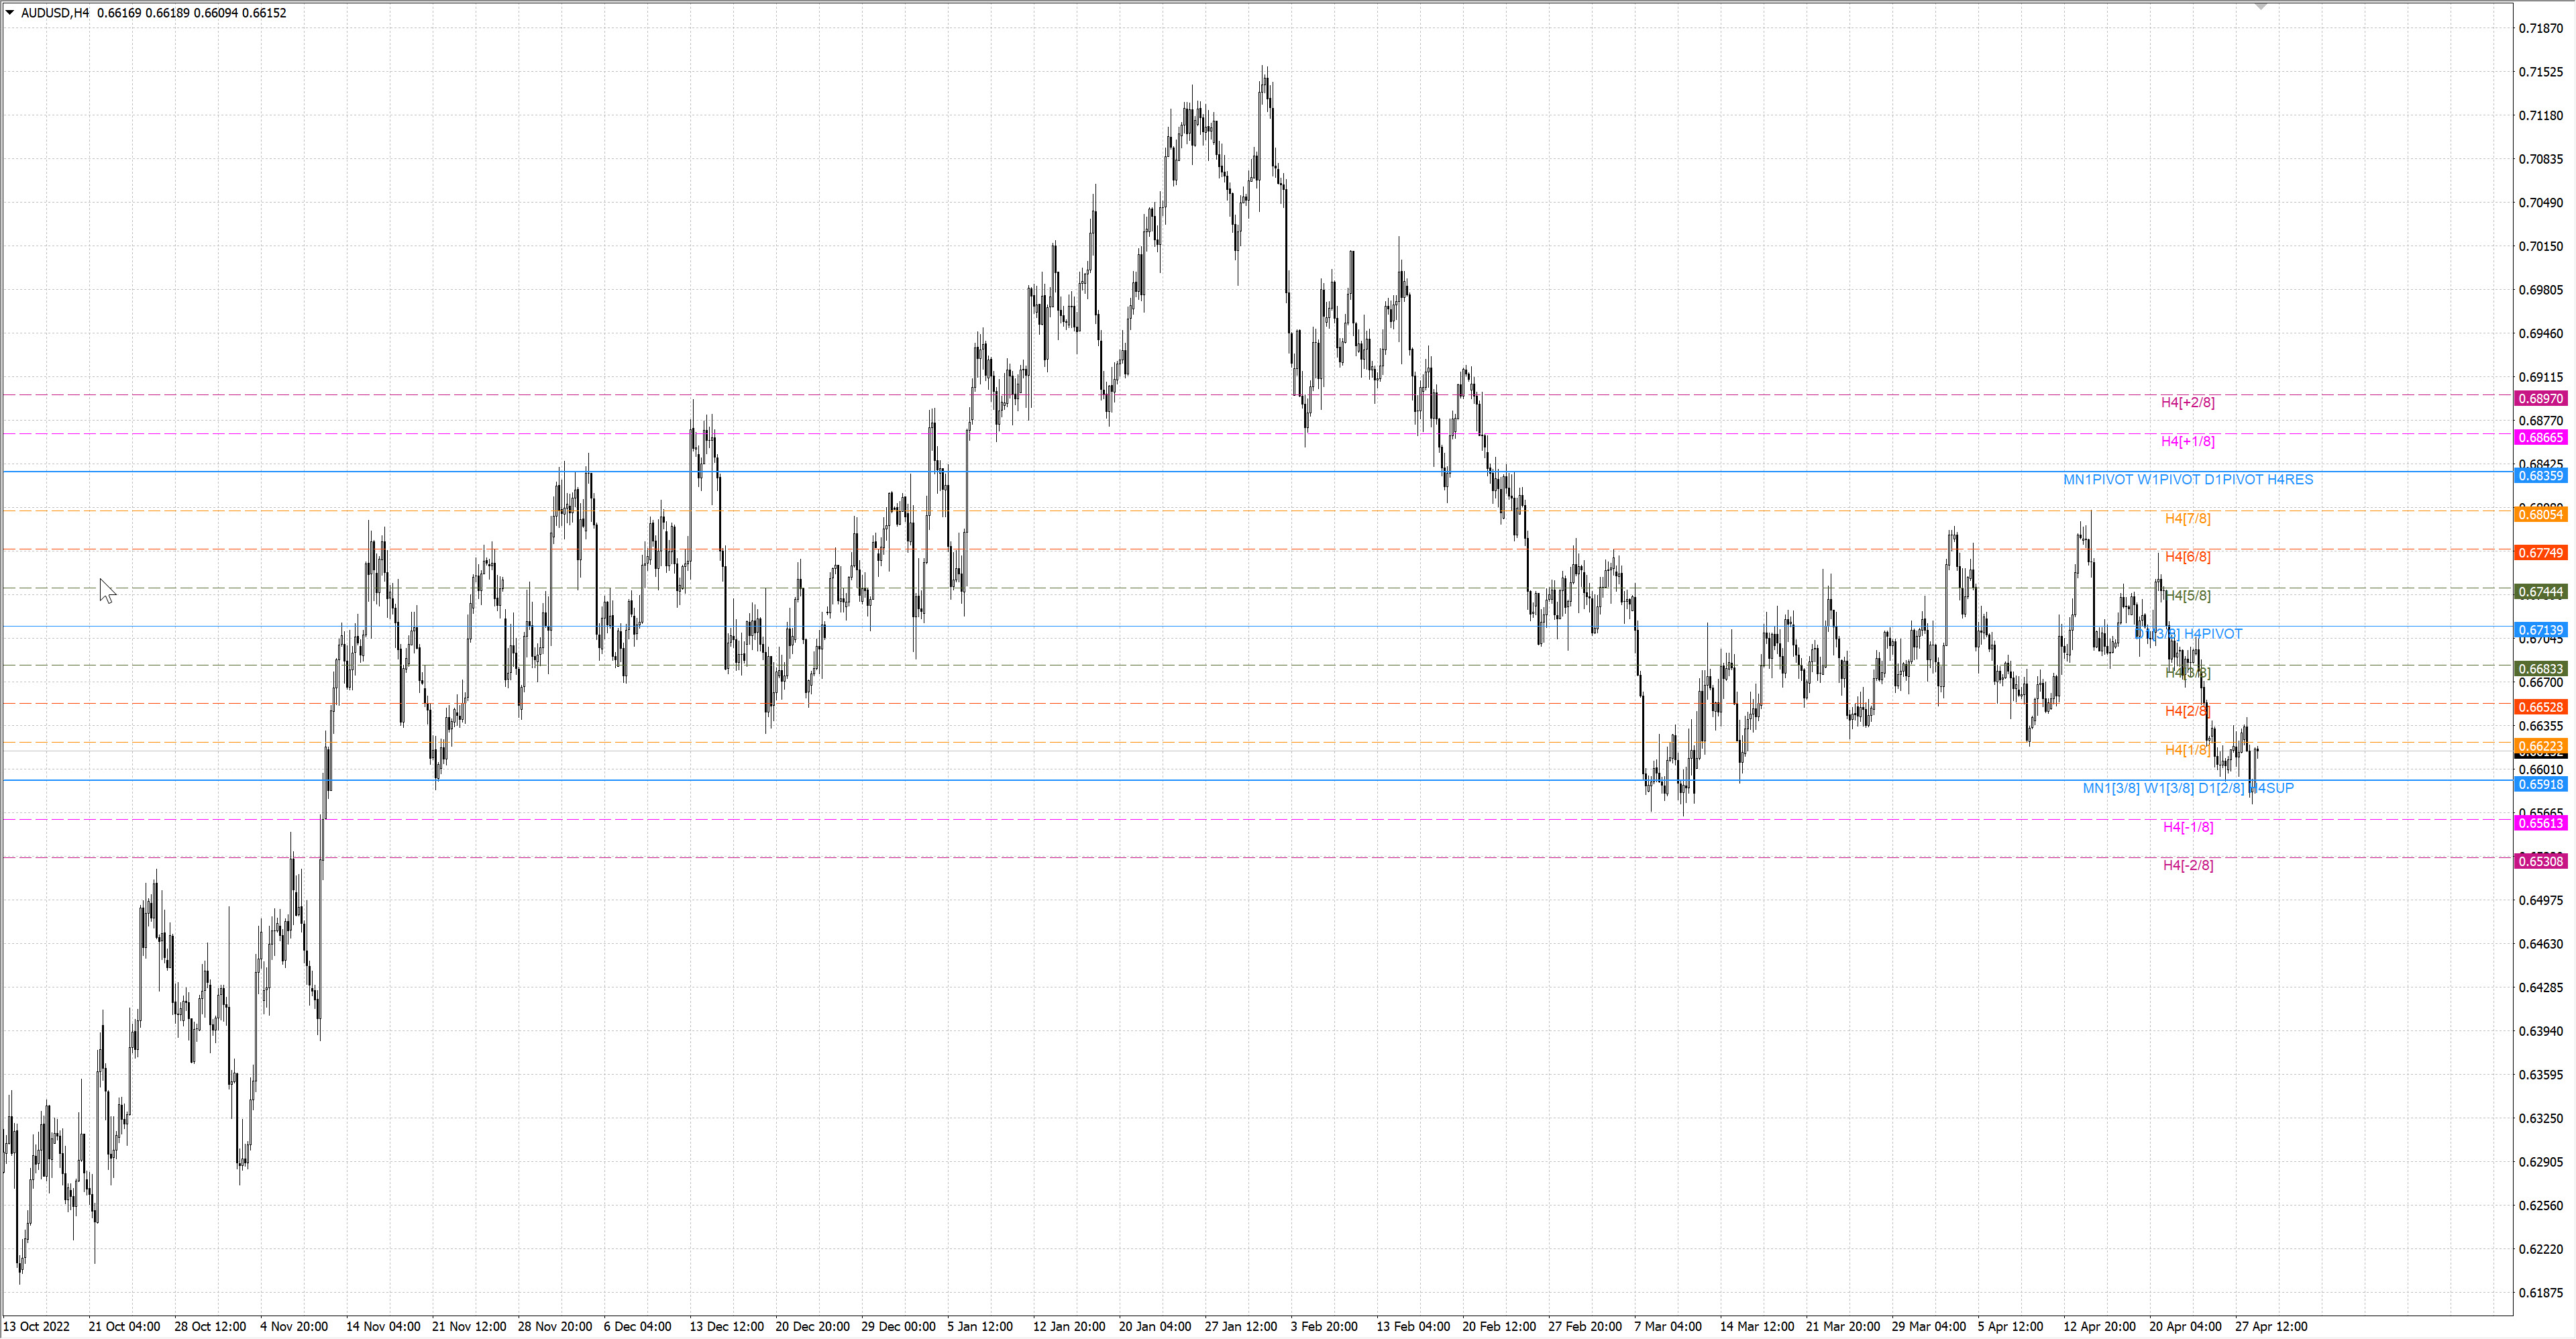Image resolution: width=2576 pixels, height=1339 pixels.
Task: Click the AUDUSD,H4 chart title text
Action: pos(55,13)
